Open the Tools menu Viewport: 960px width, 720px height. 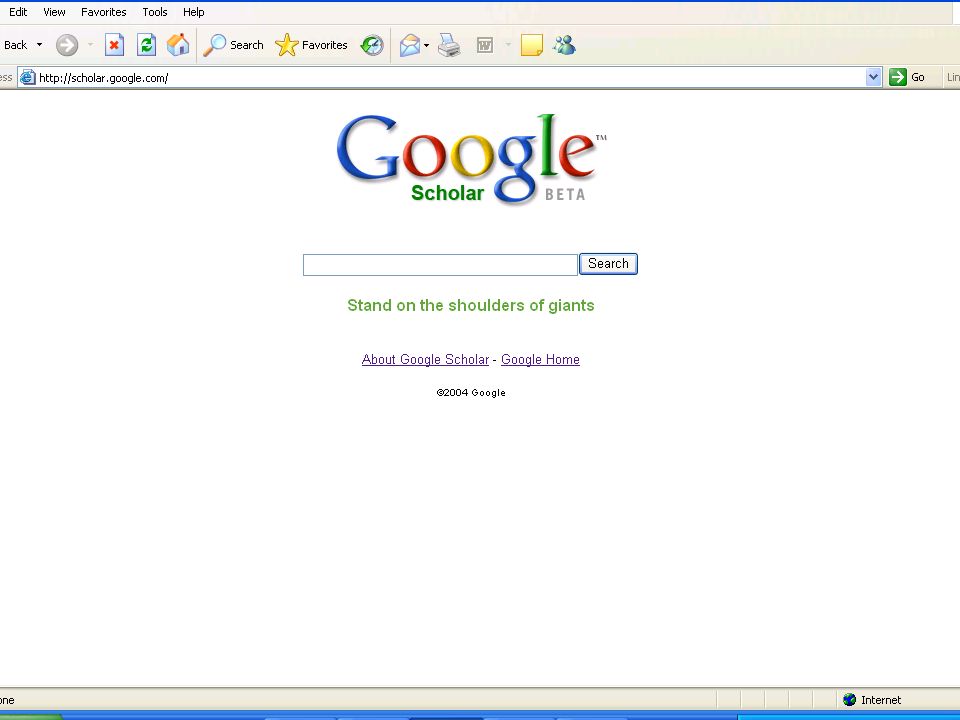[155, 12]
